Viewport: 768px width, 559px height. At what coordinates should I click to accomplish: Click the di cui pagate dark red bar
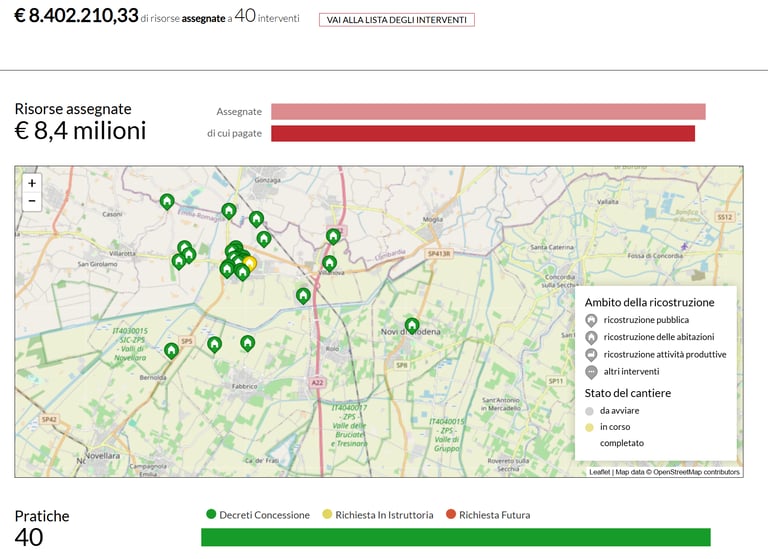point(483,133)
